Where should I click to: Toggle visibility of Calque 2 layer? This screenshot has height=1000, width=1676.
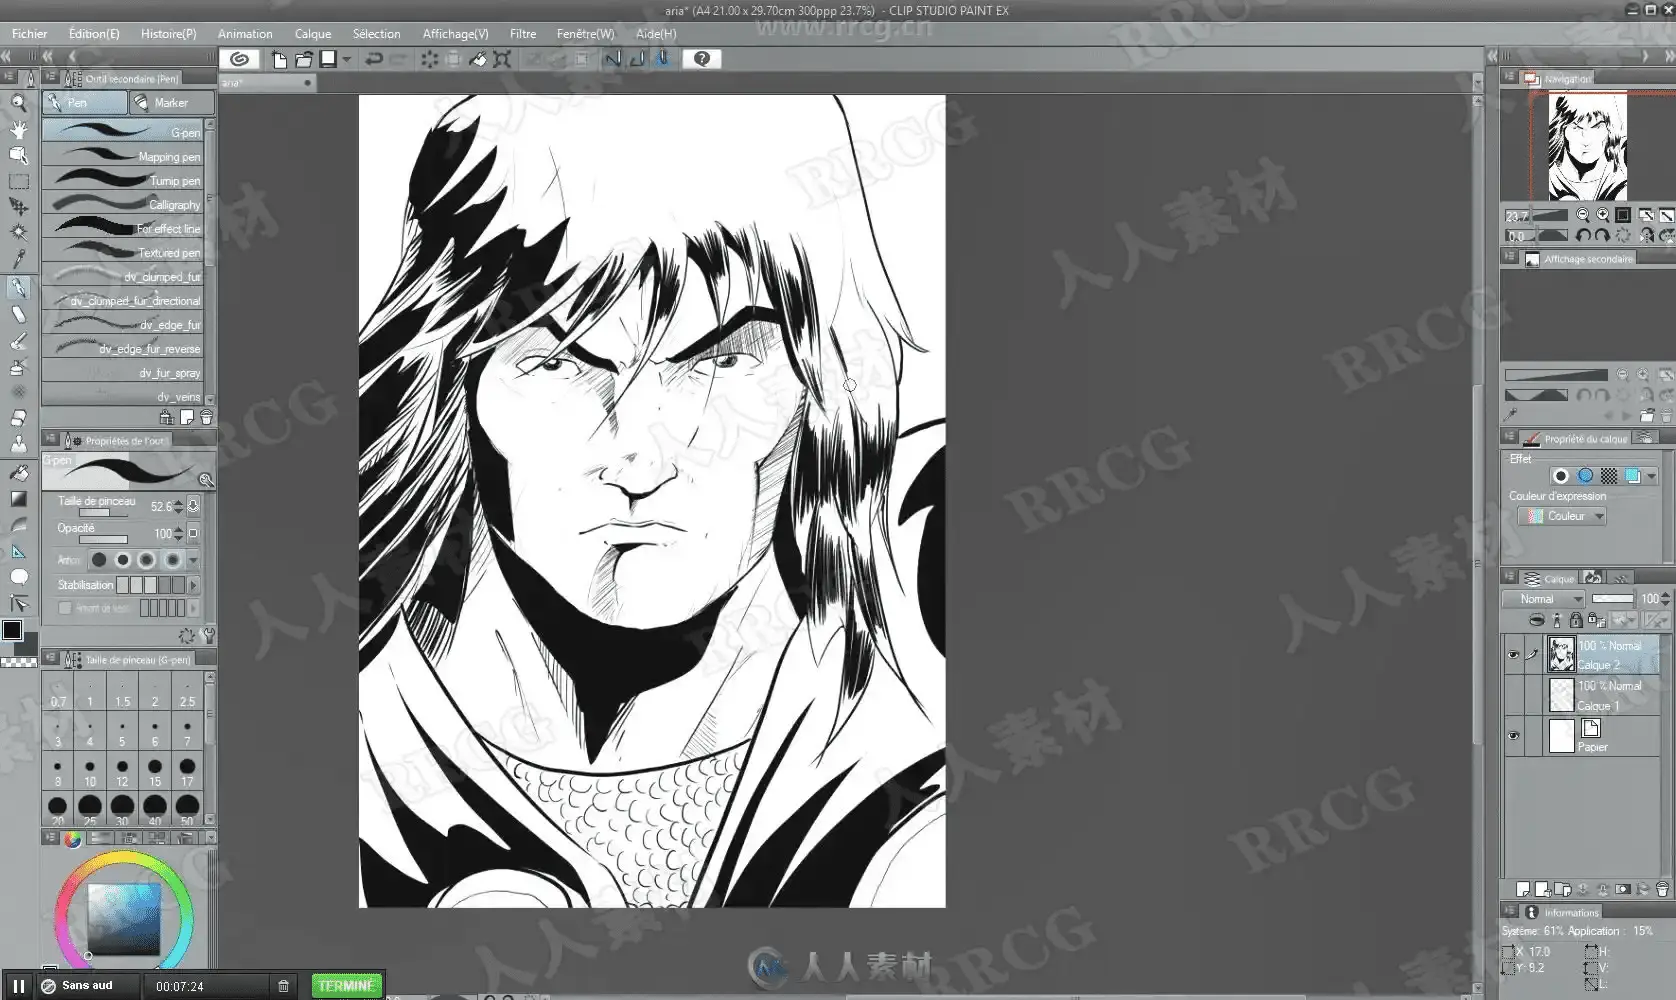pos(1513,655)
